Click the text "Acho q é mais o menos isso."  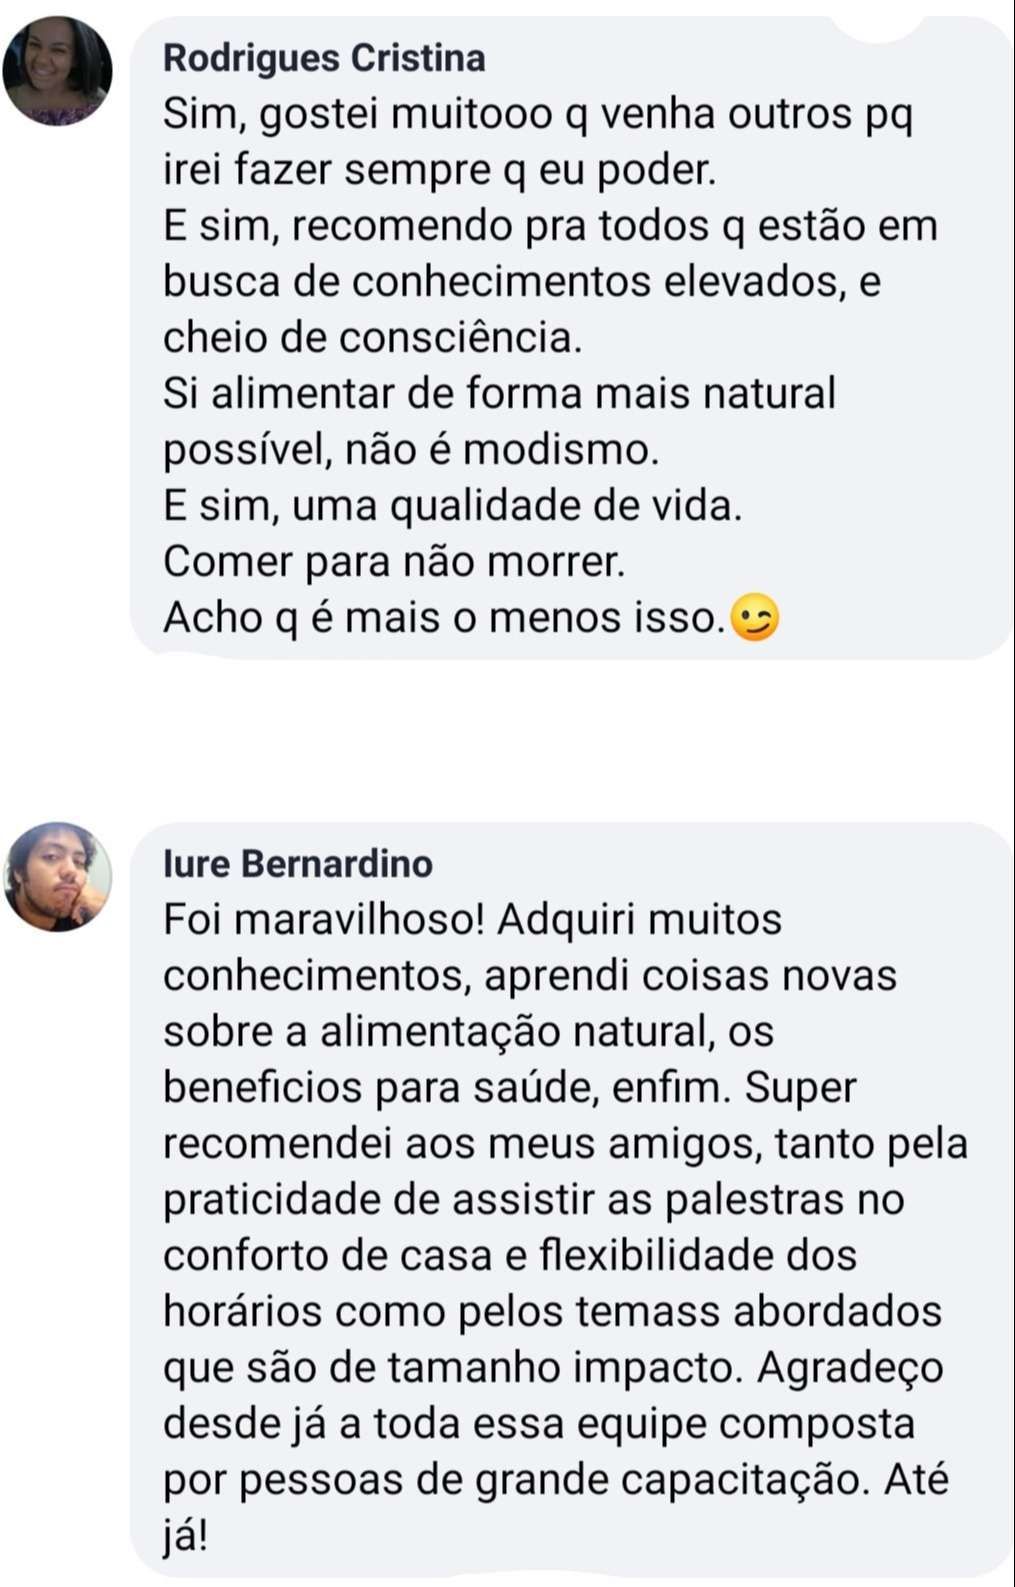pyautogui.click(x=444, y=618)
